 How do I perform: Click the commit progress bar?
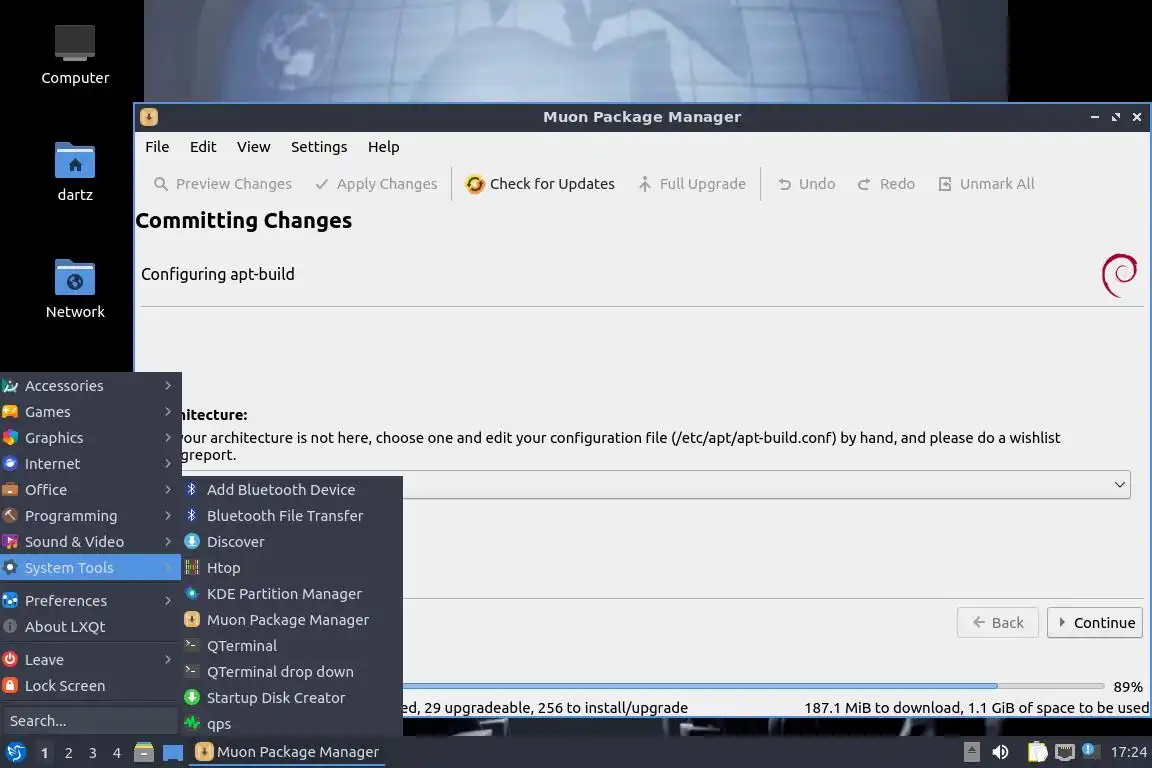(x=753, y=686)
